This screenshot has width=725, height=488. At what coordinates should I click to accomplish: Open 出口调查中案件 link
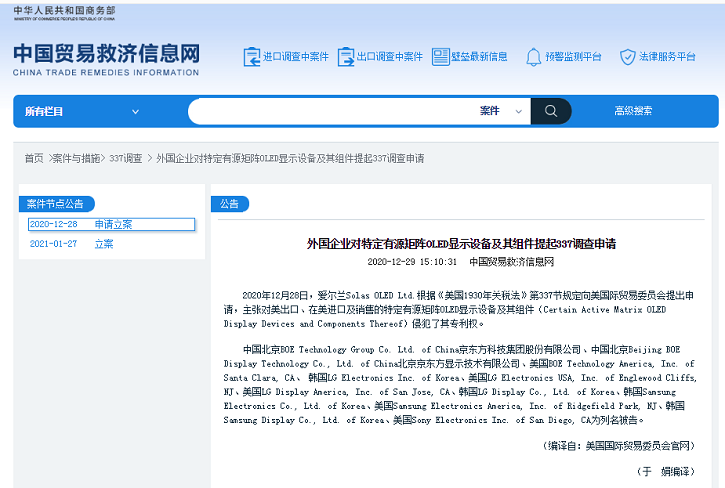(x=390, y=57)
